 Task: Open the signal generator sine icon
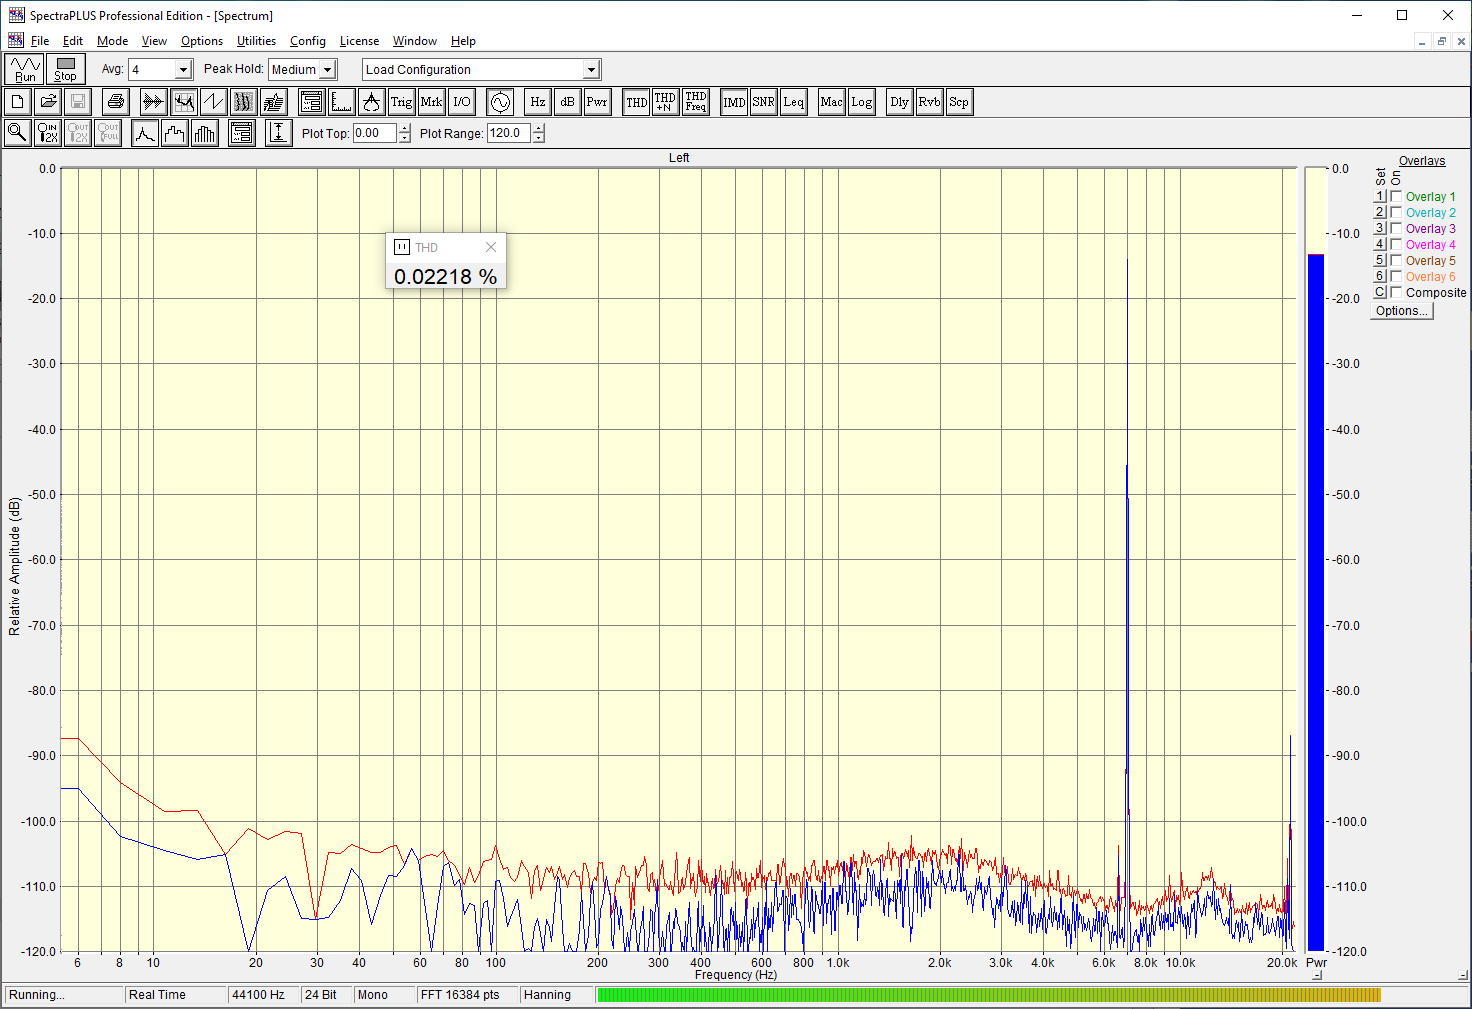(499, 102)
